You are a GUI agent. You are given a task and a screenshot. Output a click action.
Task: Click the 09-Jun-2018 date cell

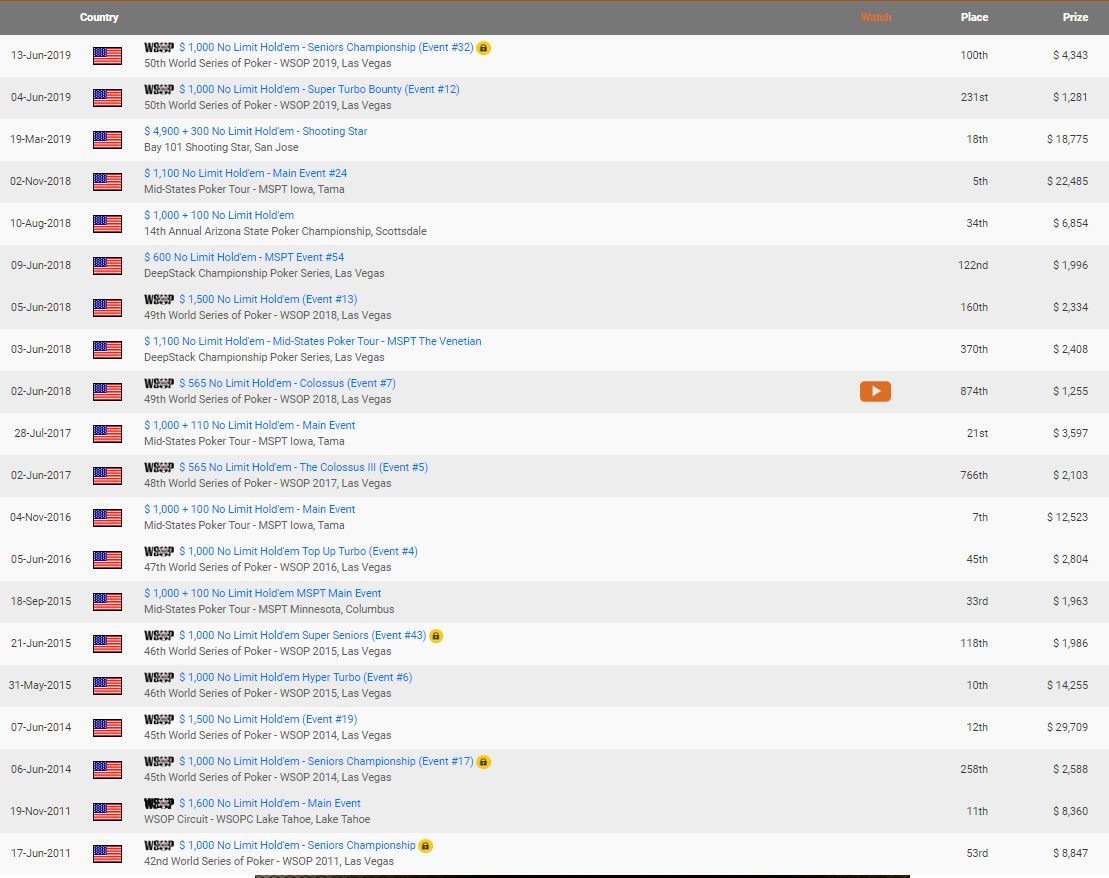41,265
